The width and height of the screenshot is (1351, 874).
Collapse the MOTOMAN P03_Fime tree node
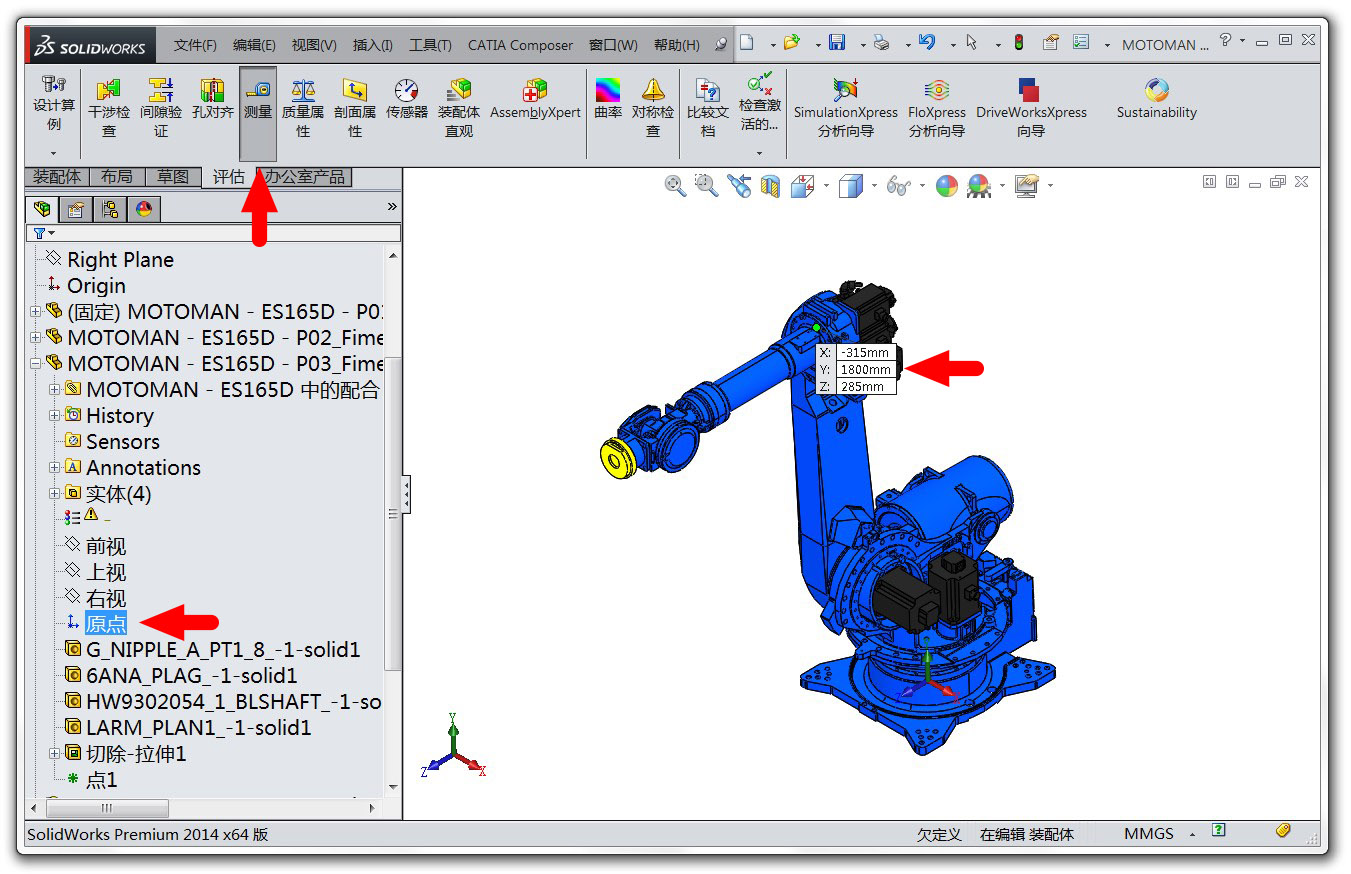[36, 364]
